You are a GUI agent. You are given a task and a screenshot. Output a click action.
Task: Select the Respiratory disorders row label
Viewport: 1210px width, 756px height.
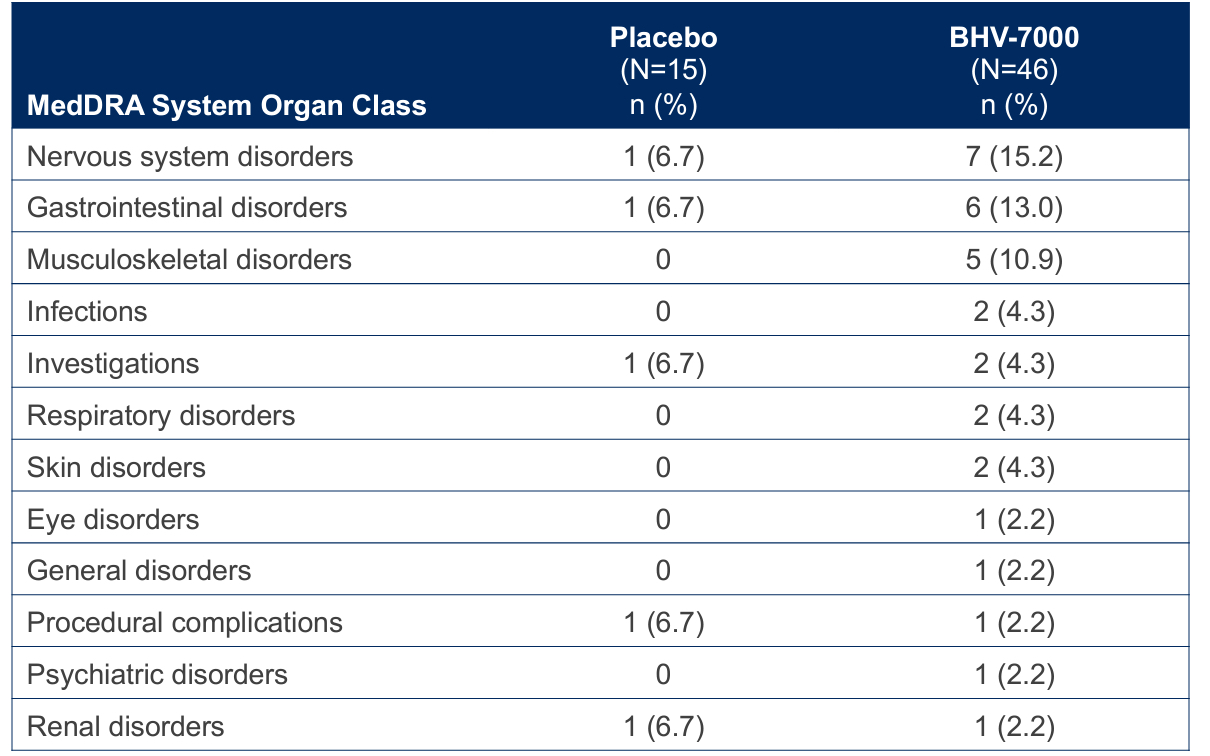[161, 415]
